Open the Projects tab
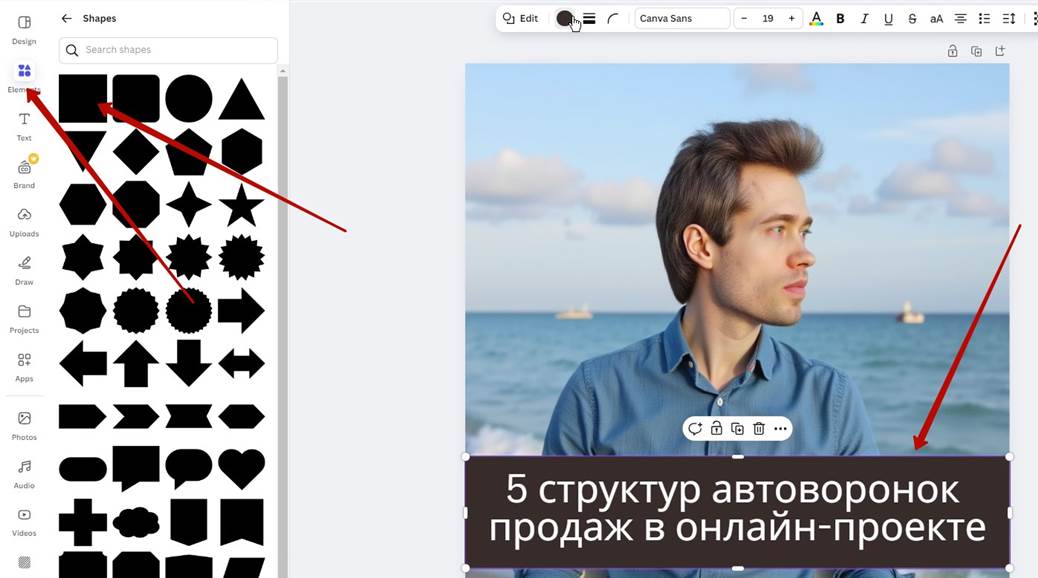This screenshot has width=1038, height=578. 24,317
